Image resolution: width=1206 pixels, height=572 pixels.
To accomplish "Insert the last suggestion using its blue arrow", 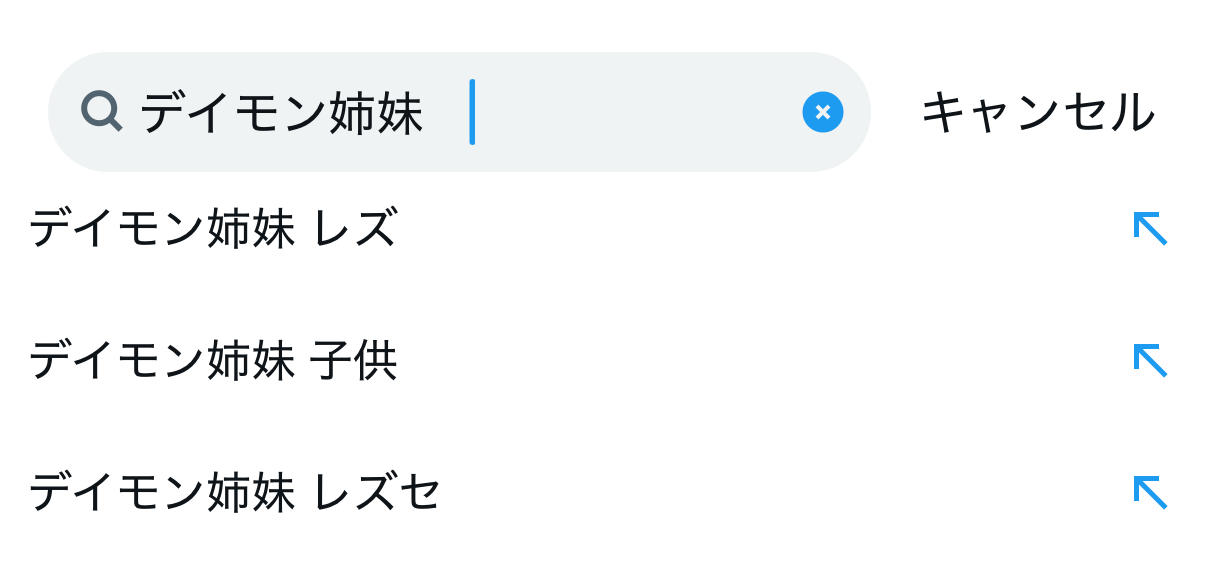I will [1150, 492].
